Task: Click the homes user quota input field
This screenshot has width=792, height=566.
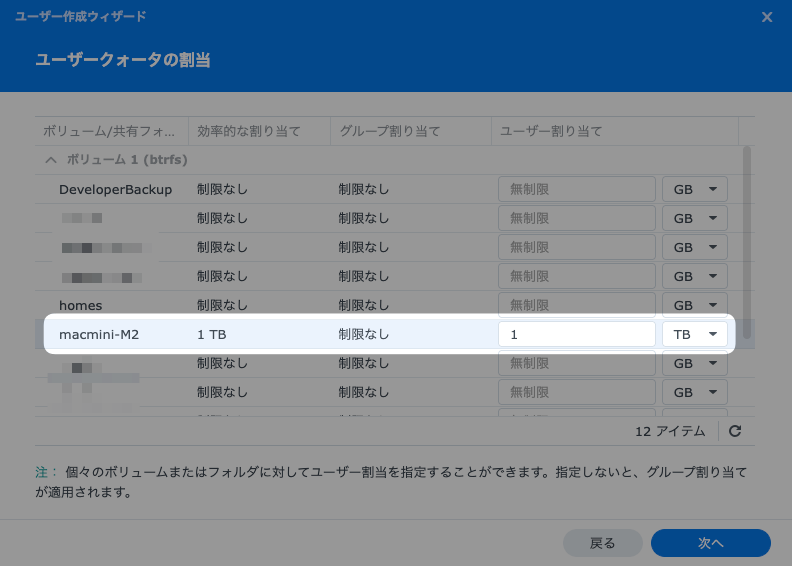Action: pos(576,305)
